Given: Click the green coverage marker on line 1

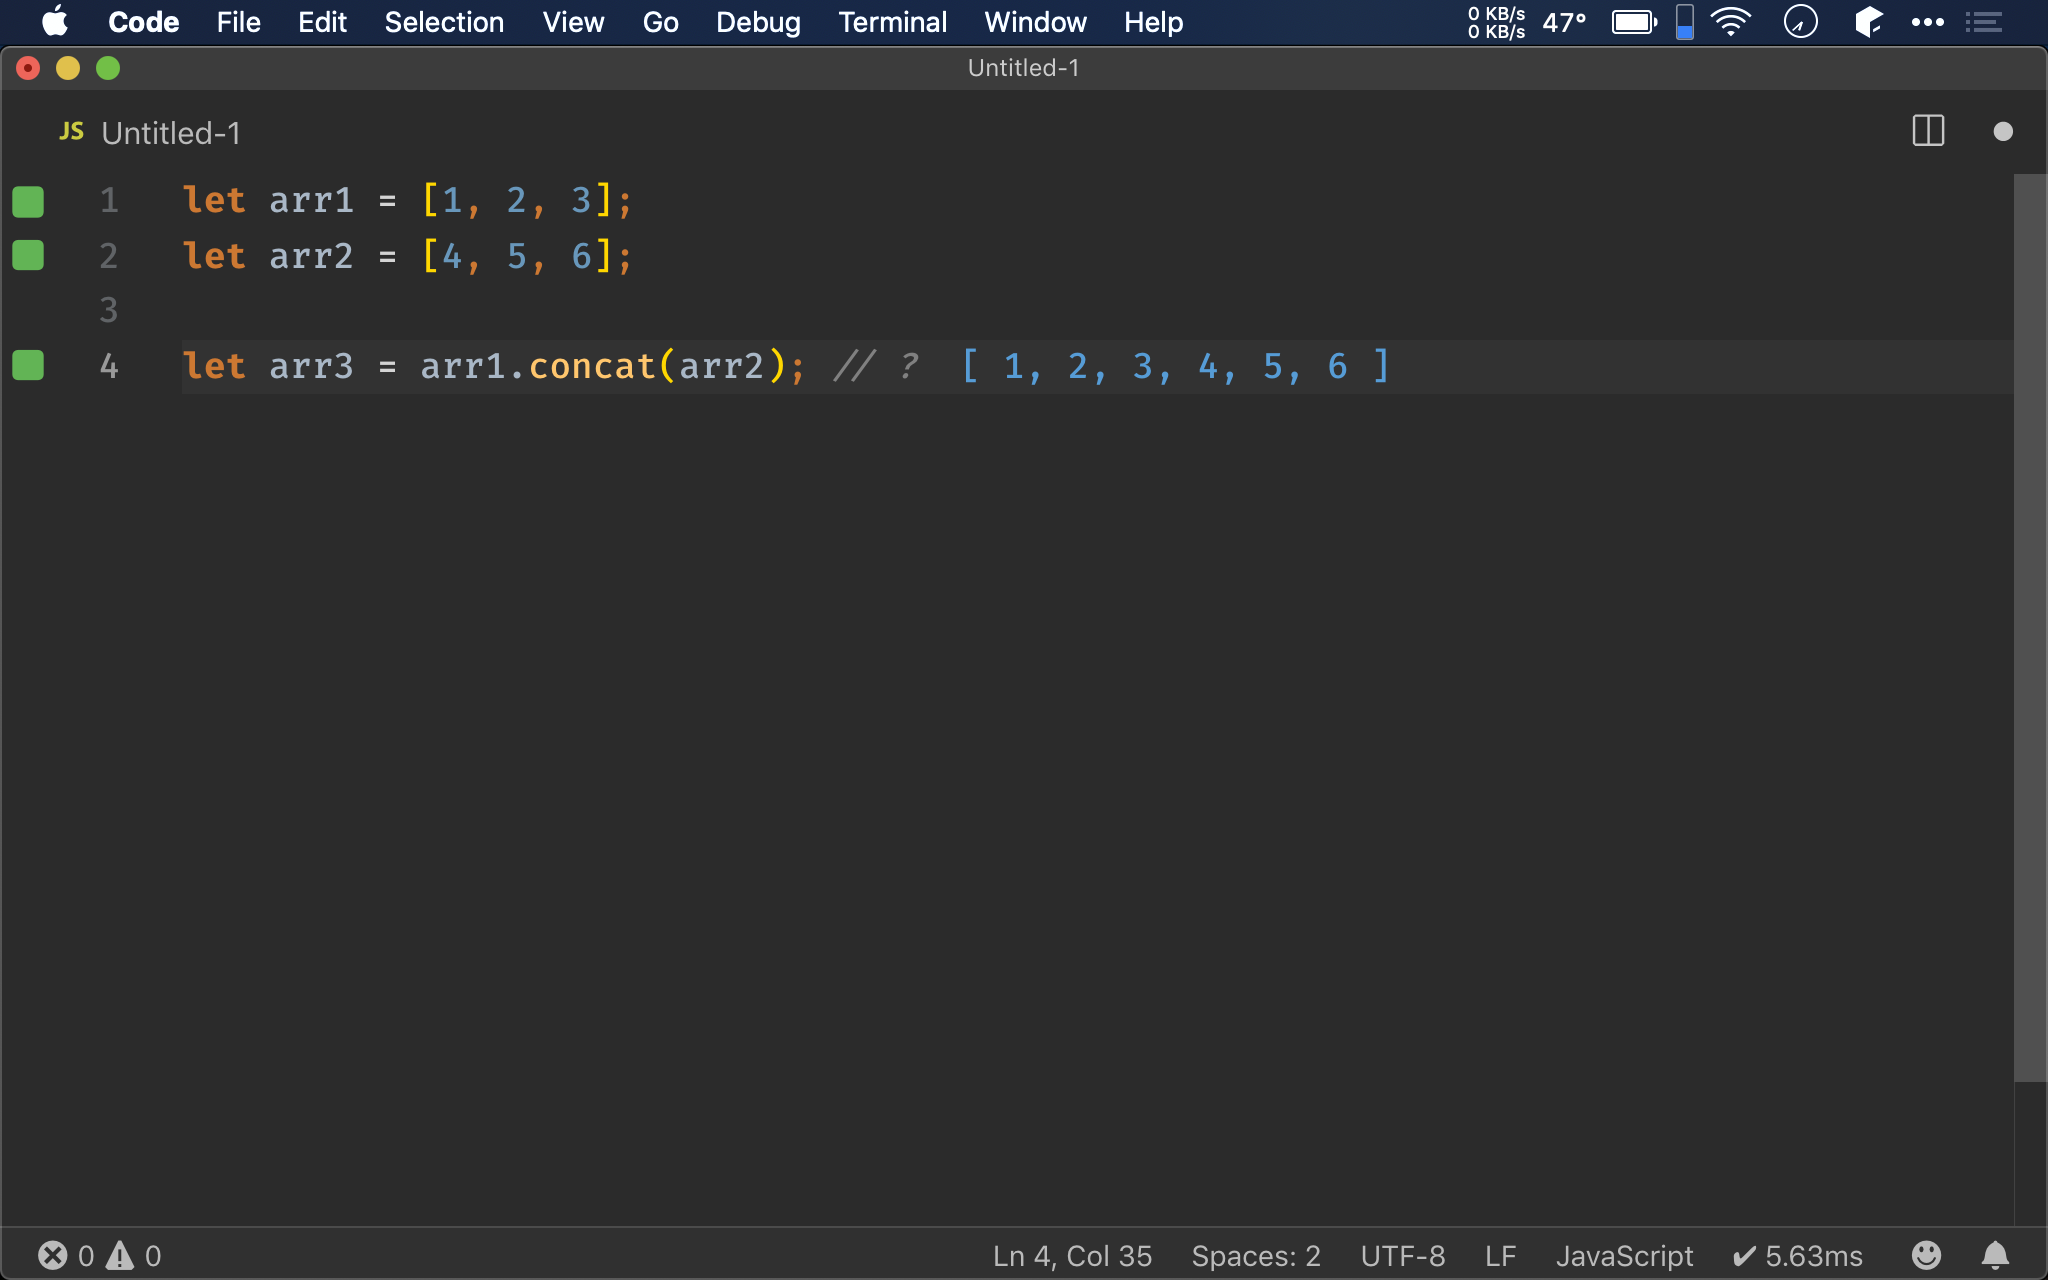Looking at the screenshot, I should [28, 201].
